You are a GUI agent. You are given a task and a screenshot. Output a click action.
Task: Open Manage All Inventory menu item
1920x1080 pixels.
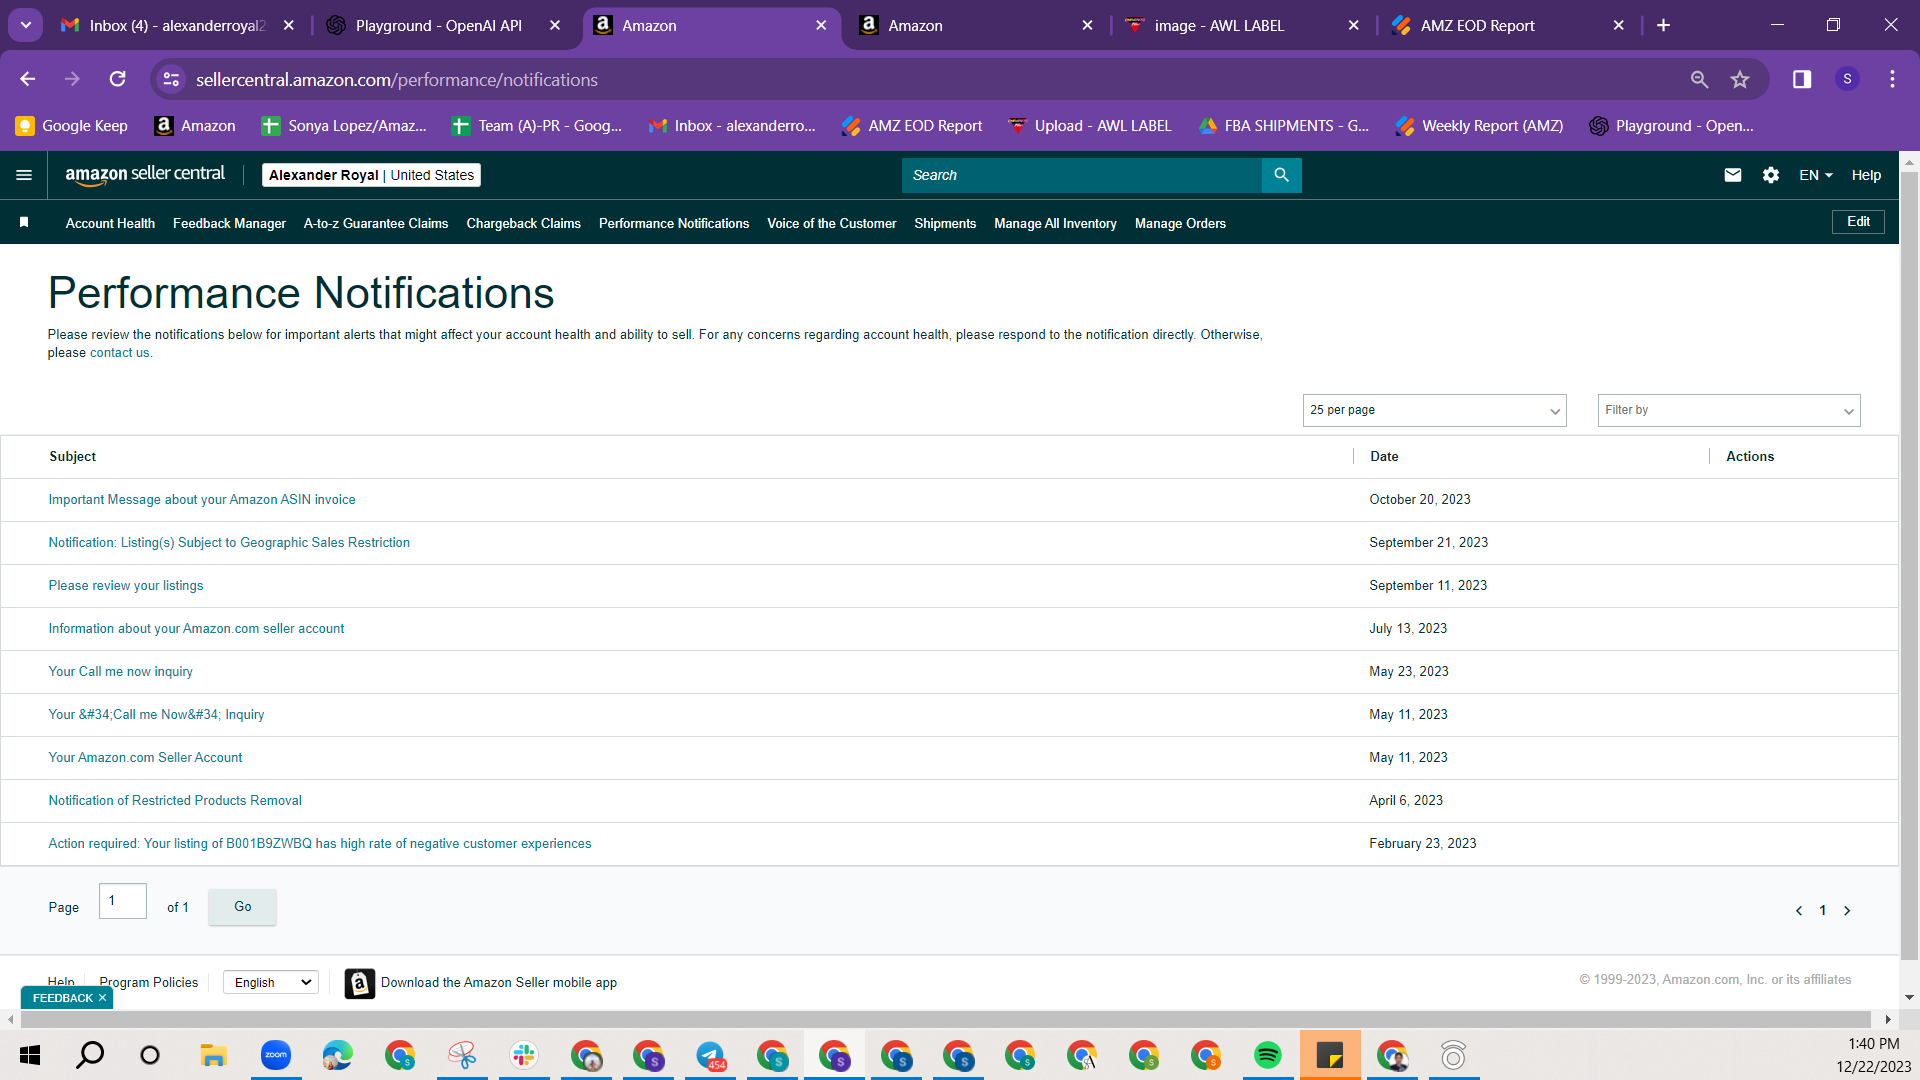(1055, 223)
